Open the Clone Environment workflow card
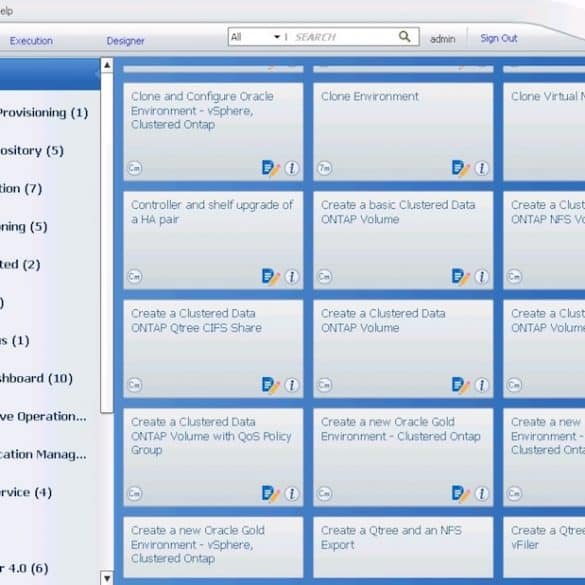585x585 pixels. click(x=403, y=132)
